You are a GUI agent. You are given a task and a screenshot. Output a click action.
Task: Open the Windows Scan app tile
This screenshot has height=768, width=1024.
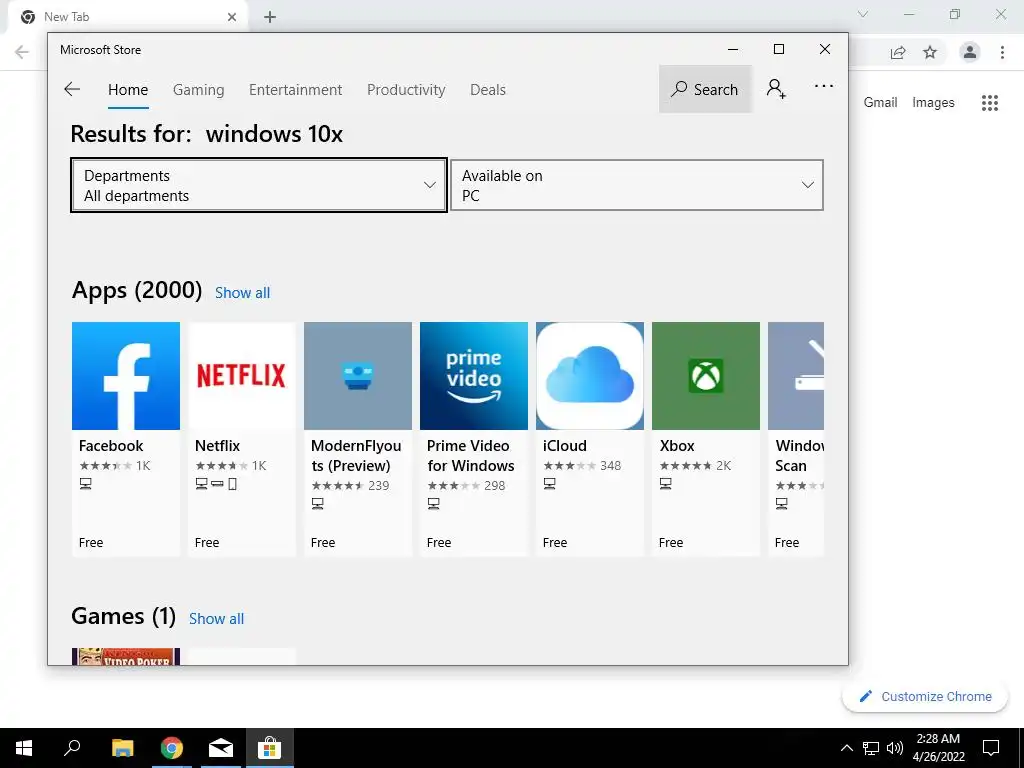coord(796,438)
